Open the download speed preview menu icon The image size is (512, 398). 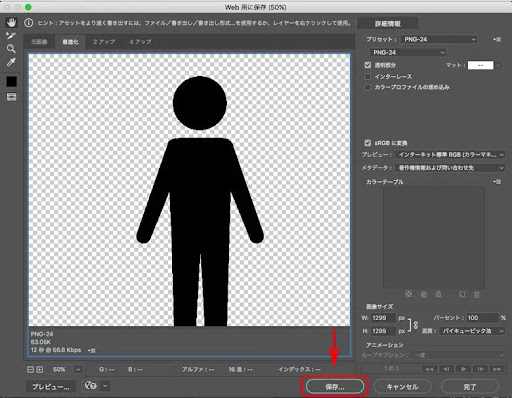91,350
